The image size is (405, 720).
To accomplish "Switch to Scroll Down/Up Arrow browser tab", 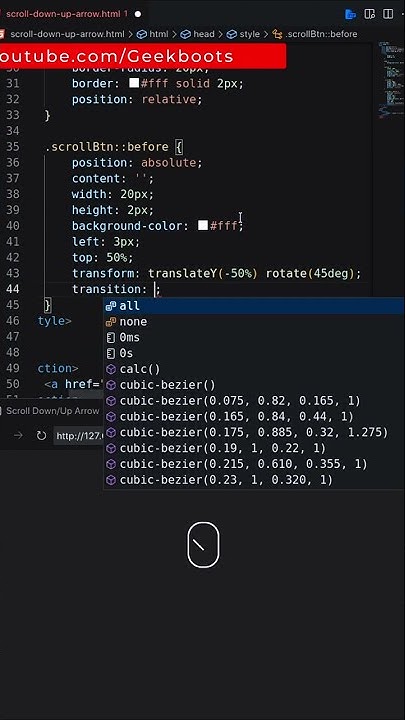I will coord(52,411).
